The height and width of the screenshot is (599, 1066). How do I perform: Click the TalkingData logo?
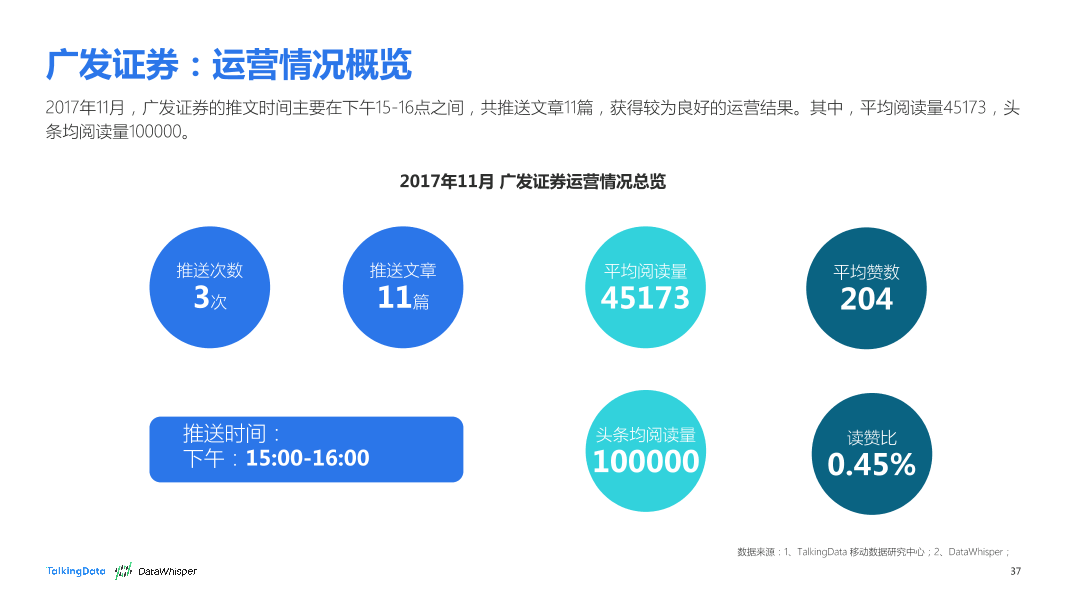click(75, 571)
